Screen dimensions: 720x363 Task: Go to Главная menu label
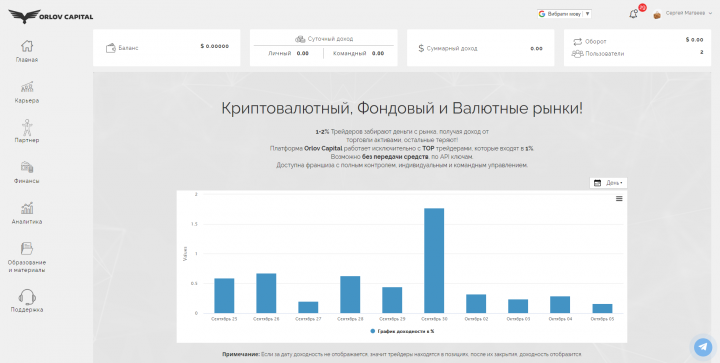27,60
